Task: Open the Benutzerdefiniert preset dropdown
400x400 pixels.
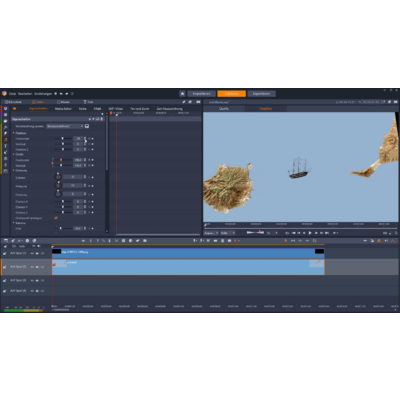Action: pos(65,126)
